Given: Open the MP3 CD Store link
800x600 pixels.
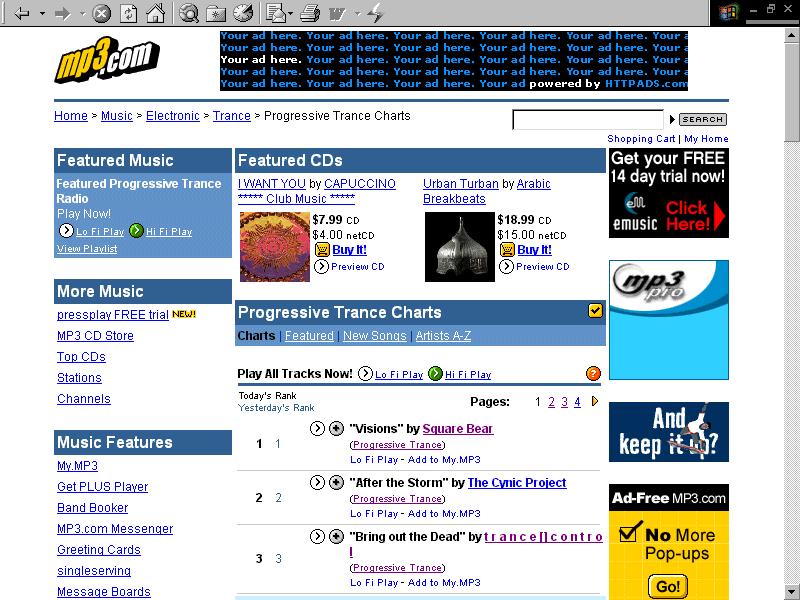Looking at the screenshot, I should coord(95,336).
